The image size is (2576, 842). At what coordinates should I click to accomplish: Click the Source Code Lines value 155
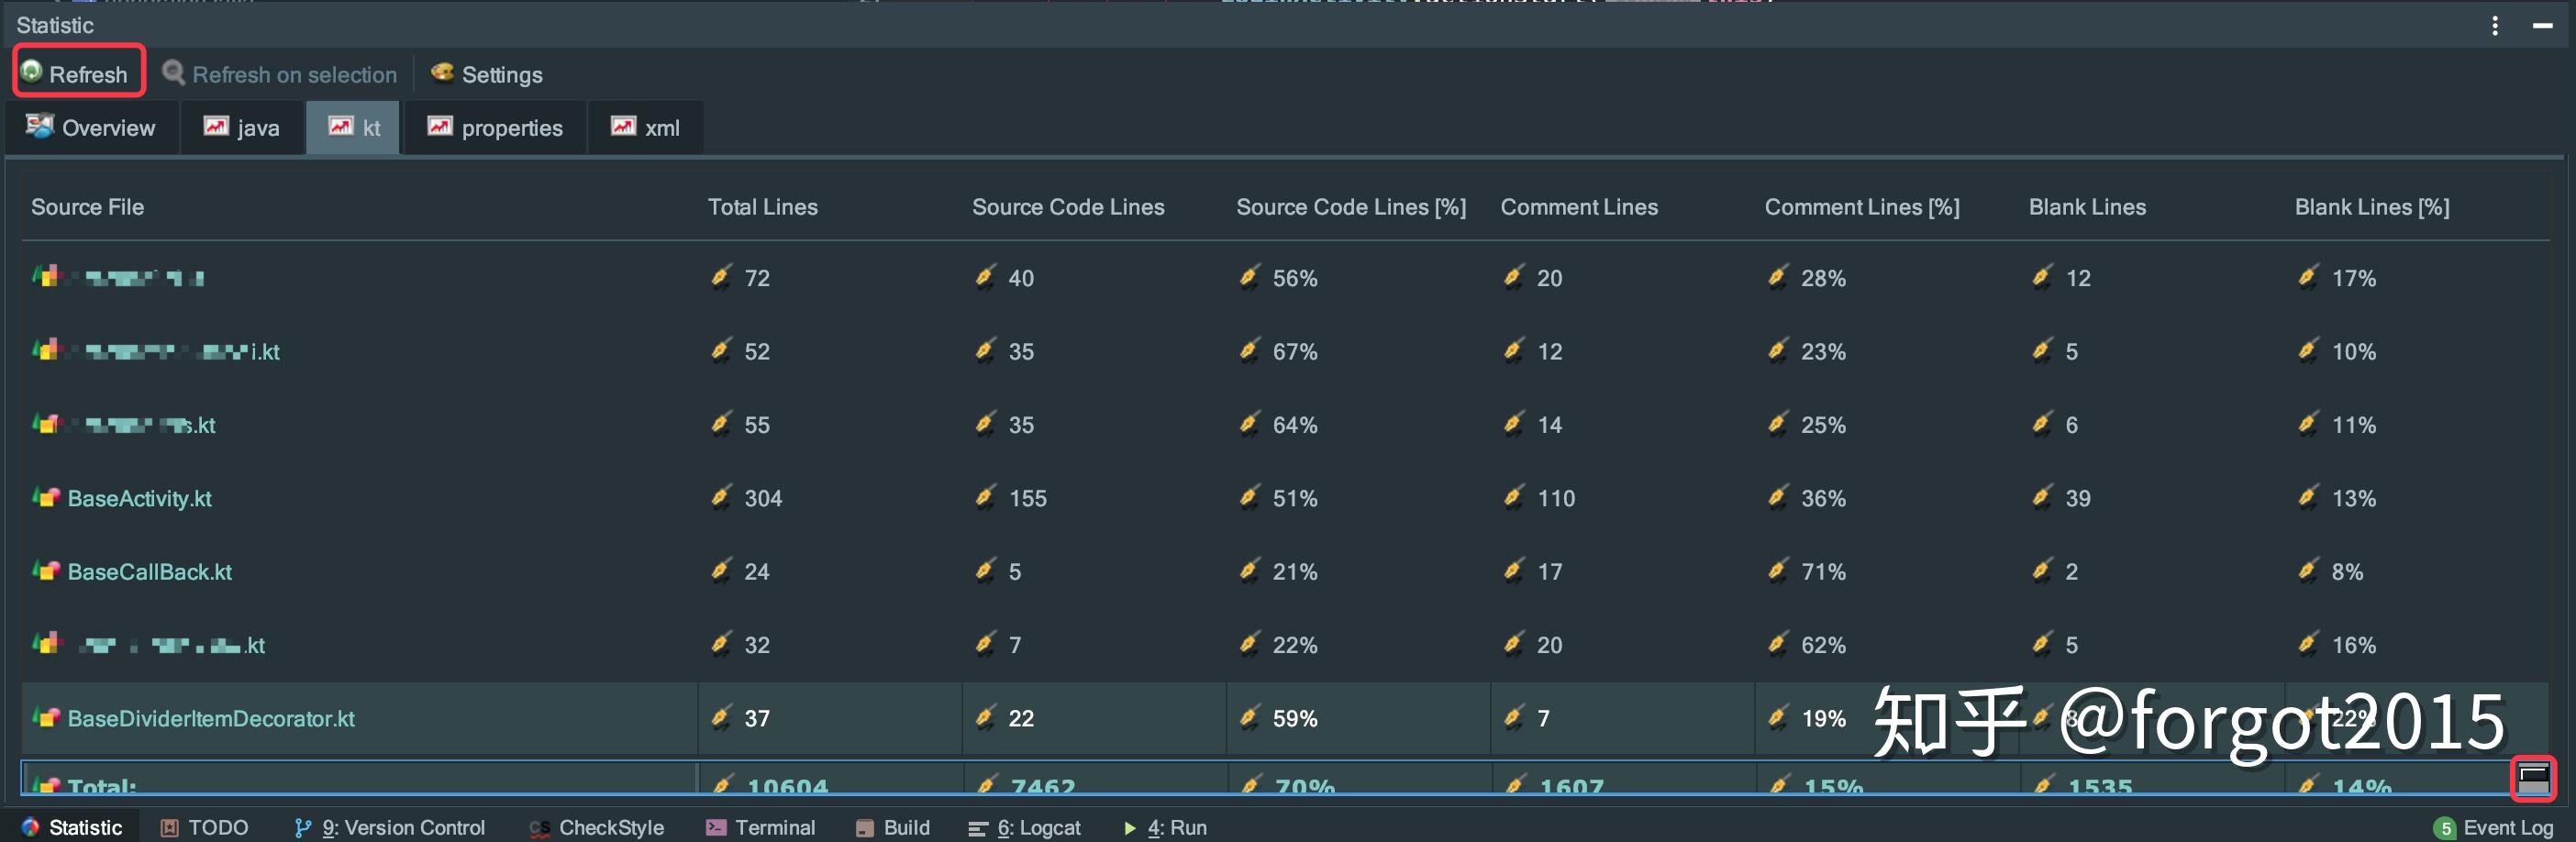pyautogui.click(x=1027, y=498)
